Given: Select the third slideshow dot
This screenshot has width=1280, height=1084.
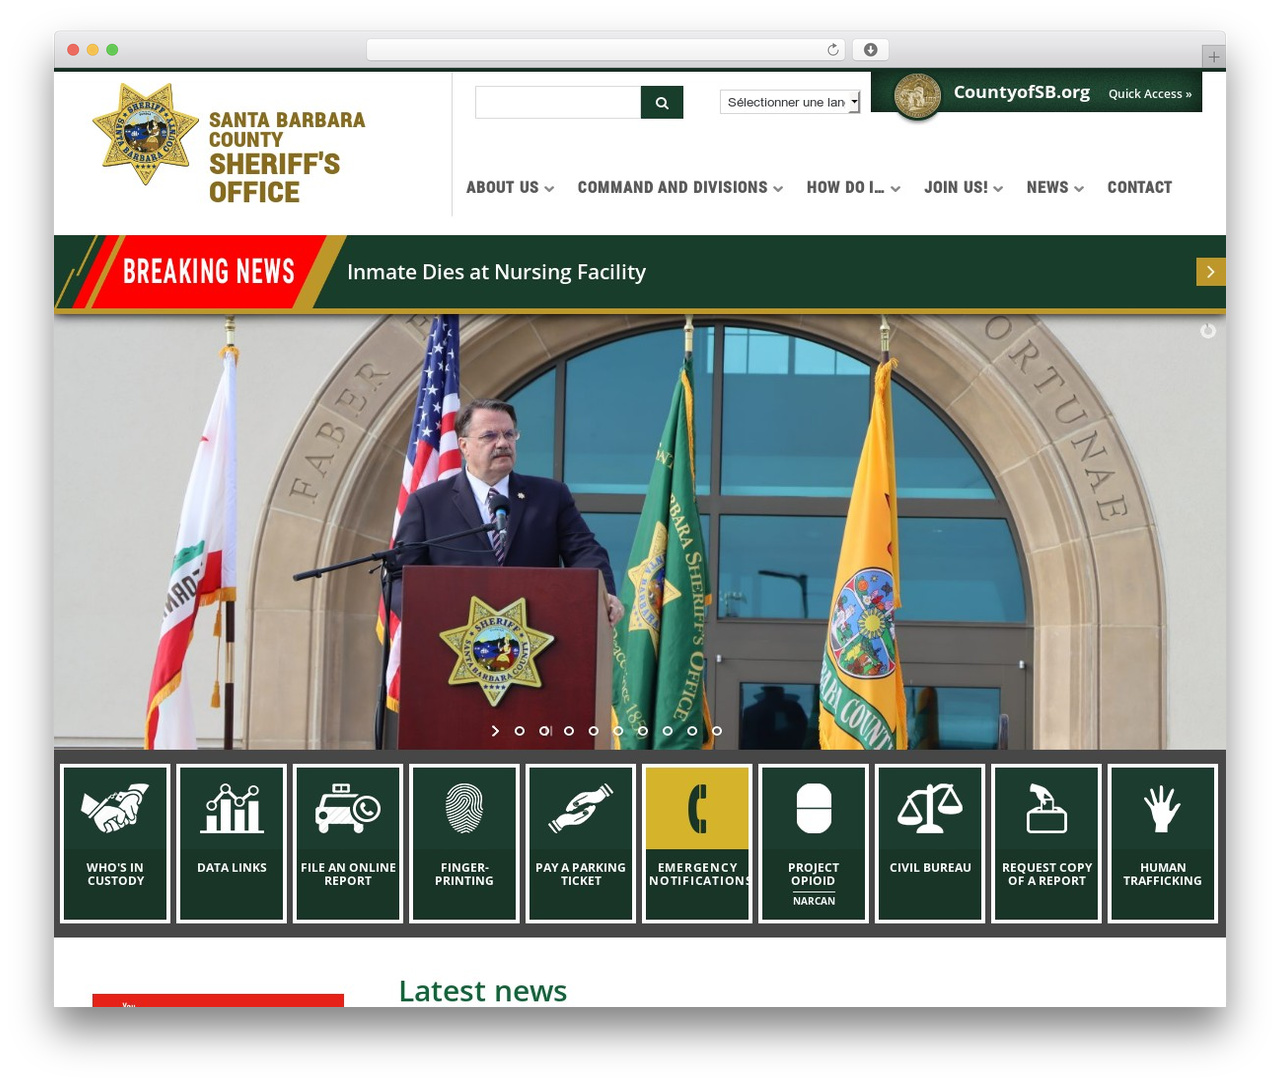Looking at the screenshot, I should [x=569, y=731].
